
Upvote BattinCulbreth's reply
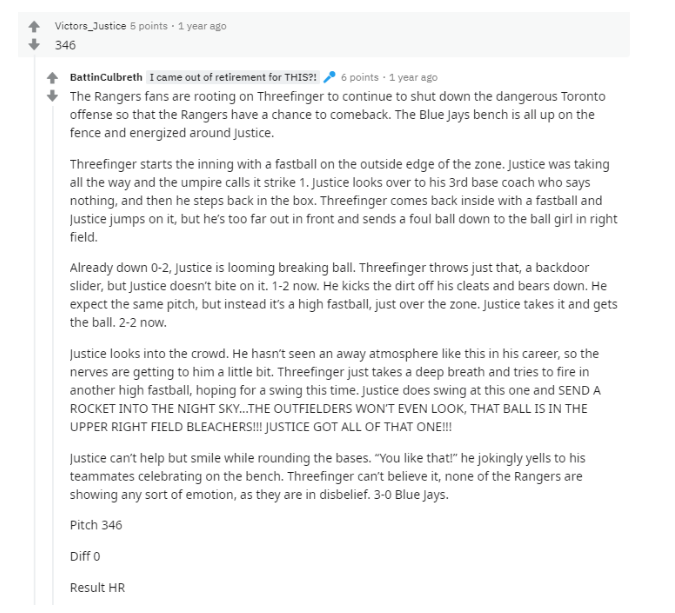tap(53, 78)
